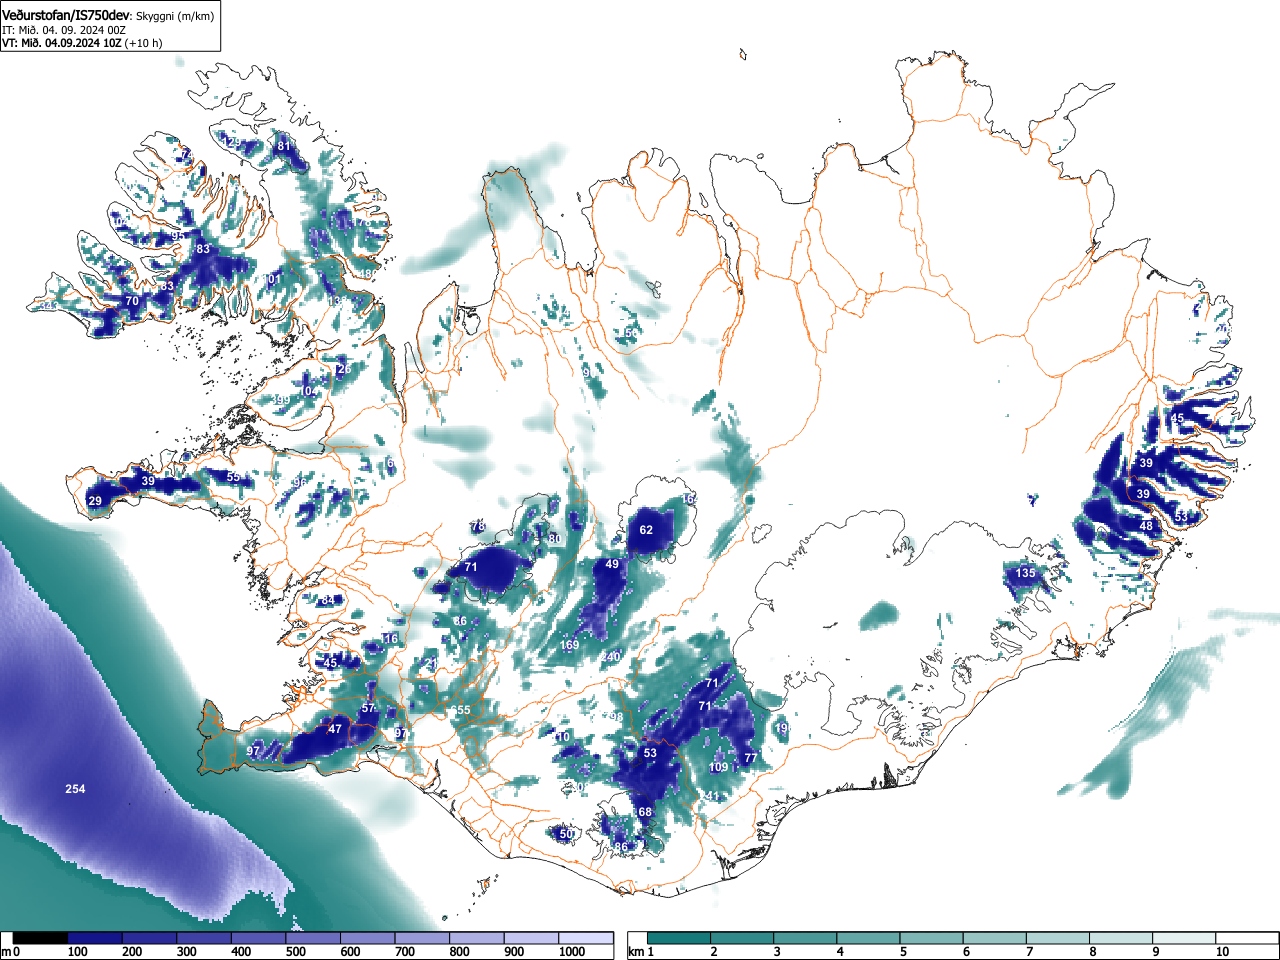Select the IT: Mið. 04. 09. 2024 00Z line
The width and height of the screenshot is (1280, 960).
click(x=62, y=30)
